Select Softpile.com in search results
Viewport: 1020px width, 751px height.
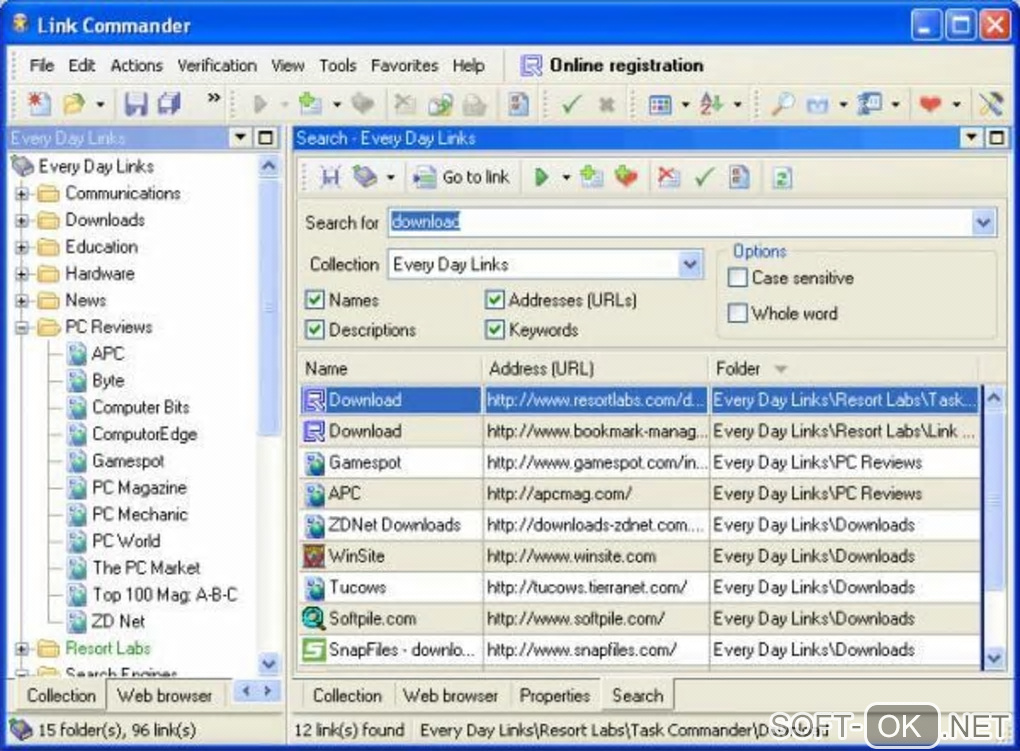point(640,619)
